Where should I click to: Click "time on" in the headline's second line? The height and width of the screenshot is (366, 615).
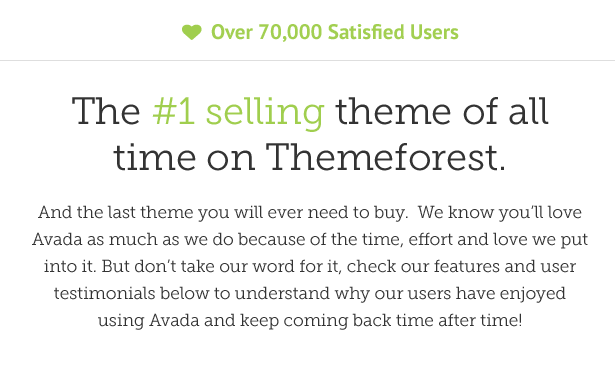click(184, 158)
